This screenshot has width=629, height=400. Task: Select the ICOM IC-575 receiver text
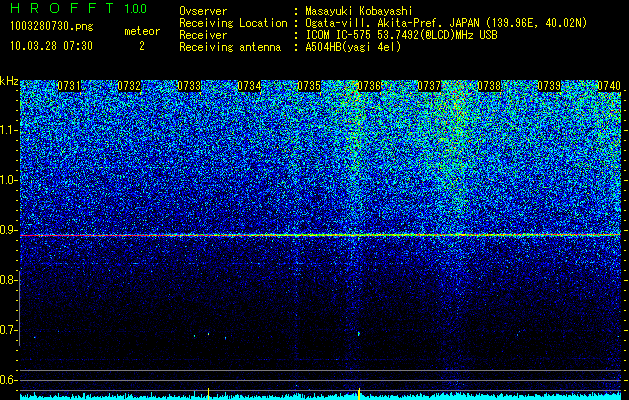tap(401, 35)
